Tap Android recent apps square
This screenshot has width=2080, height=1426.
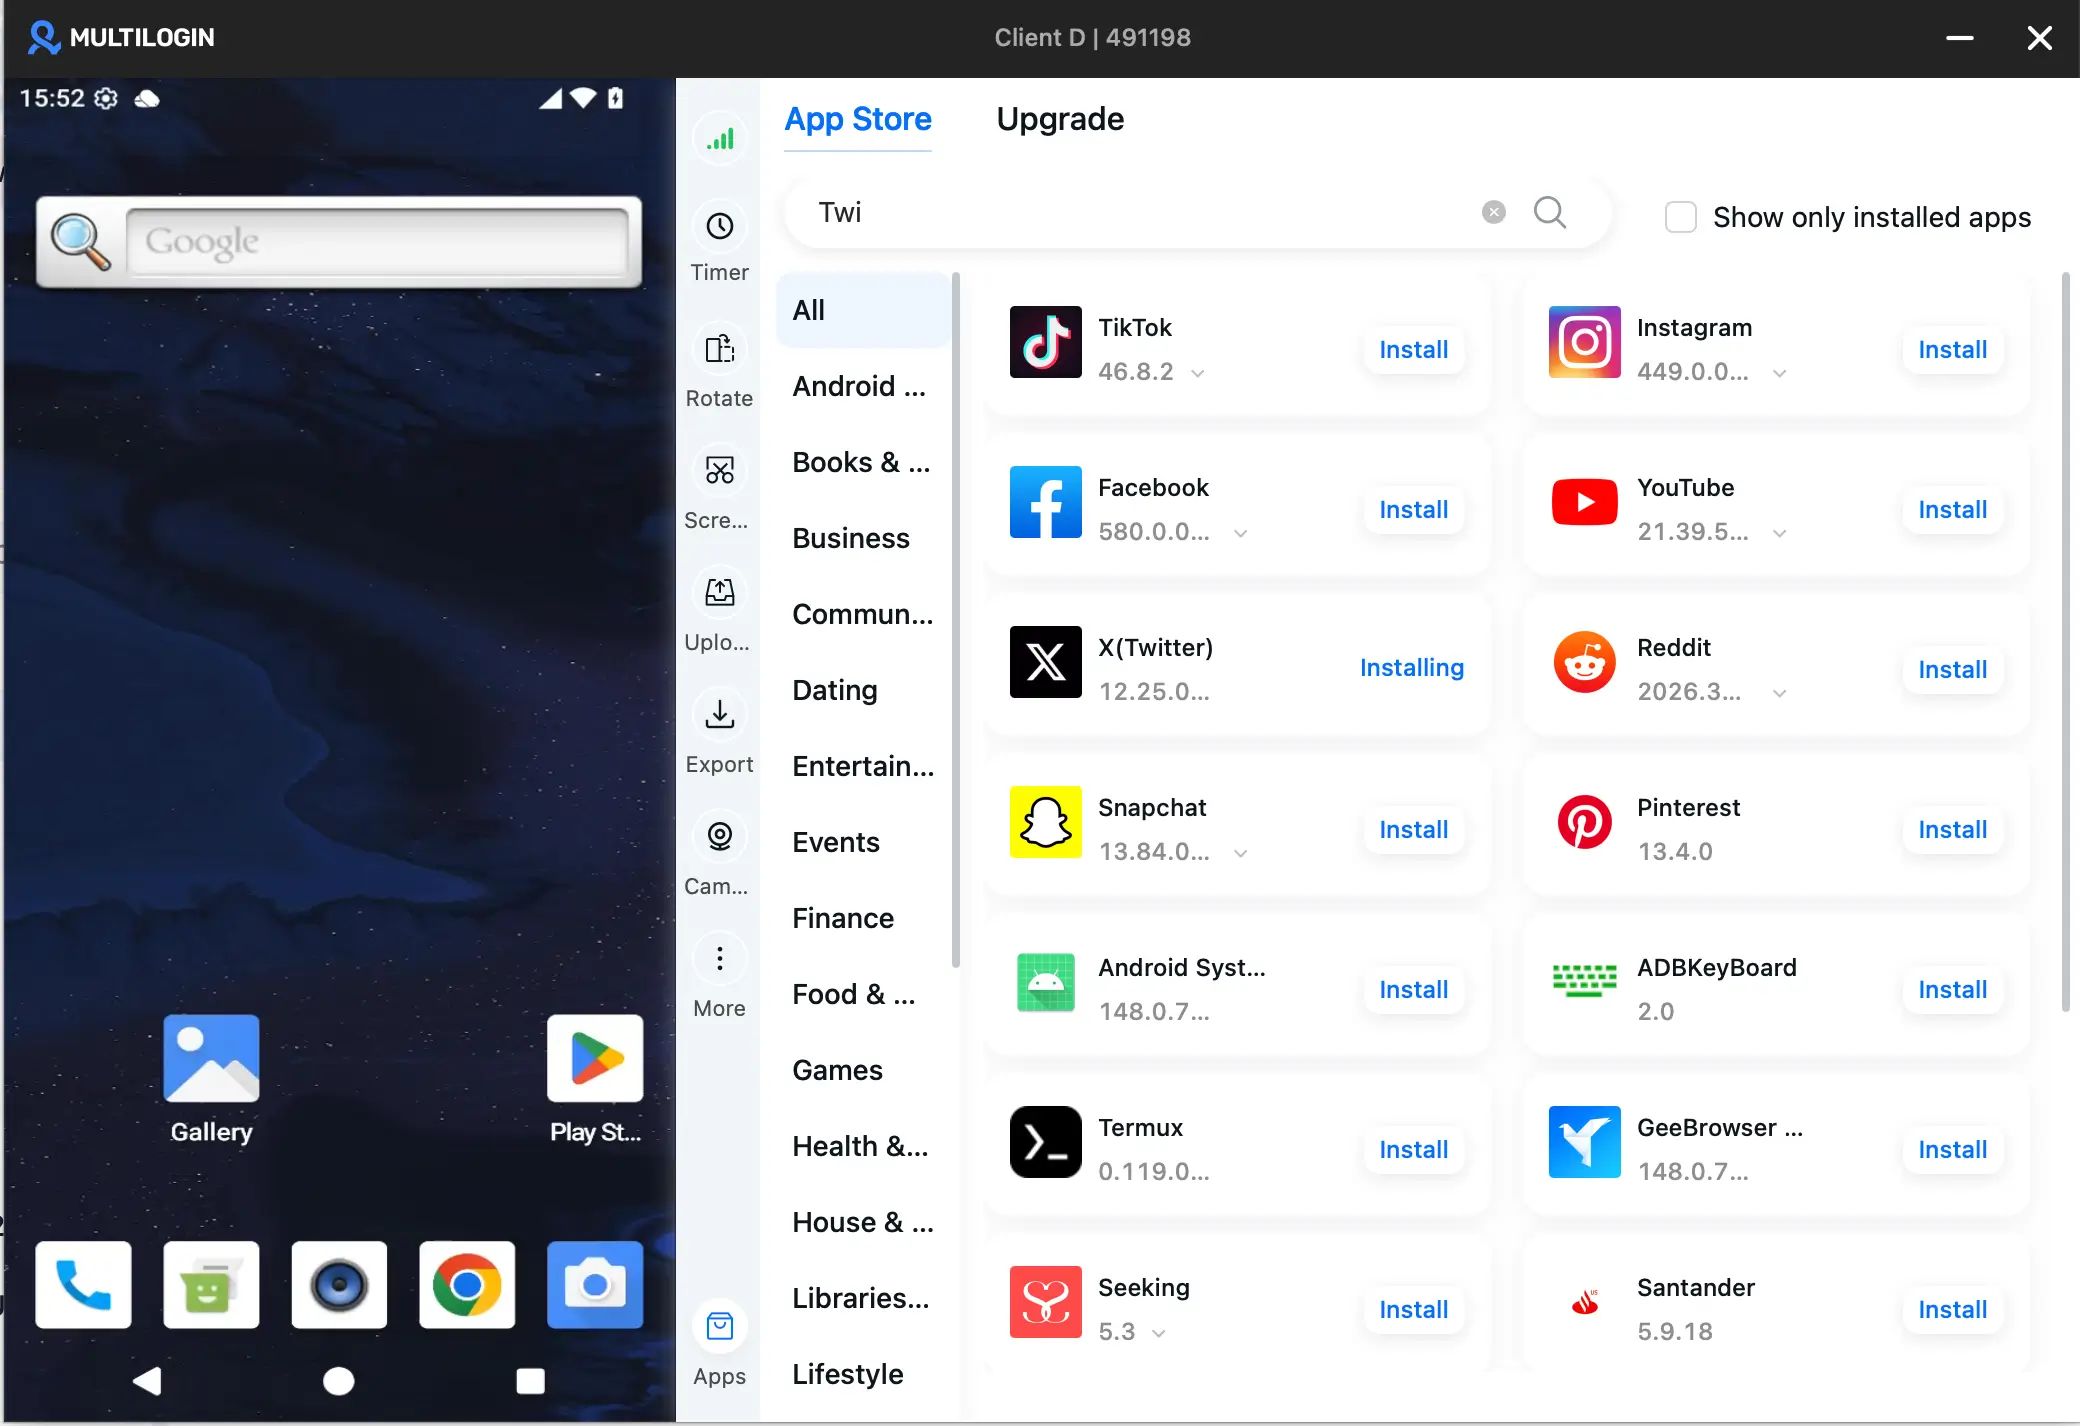[x=530, y=1381]
